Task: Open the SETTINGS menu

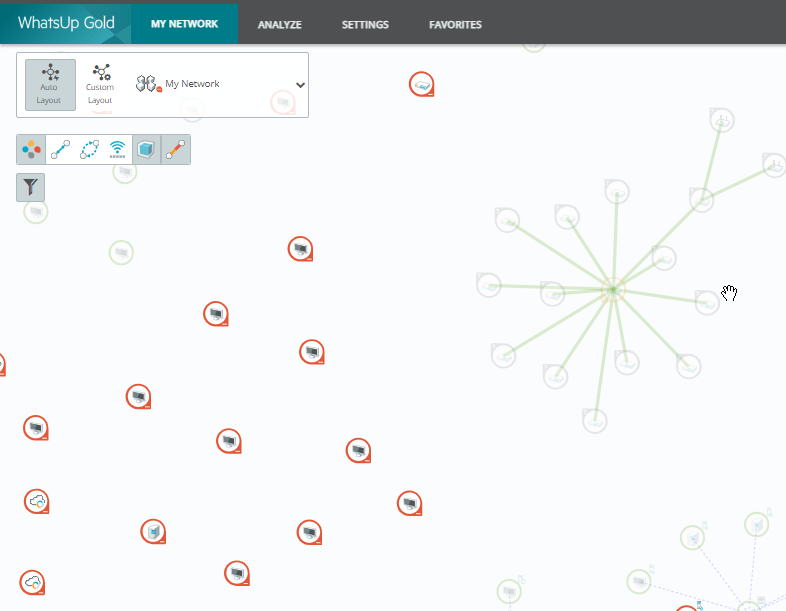Action: pos(365,25)
